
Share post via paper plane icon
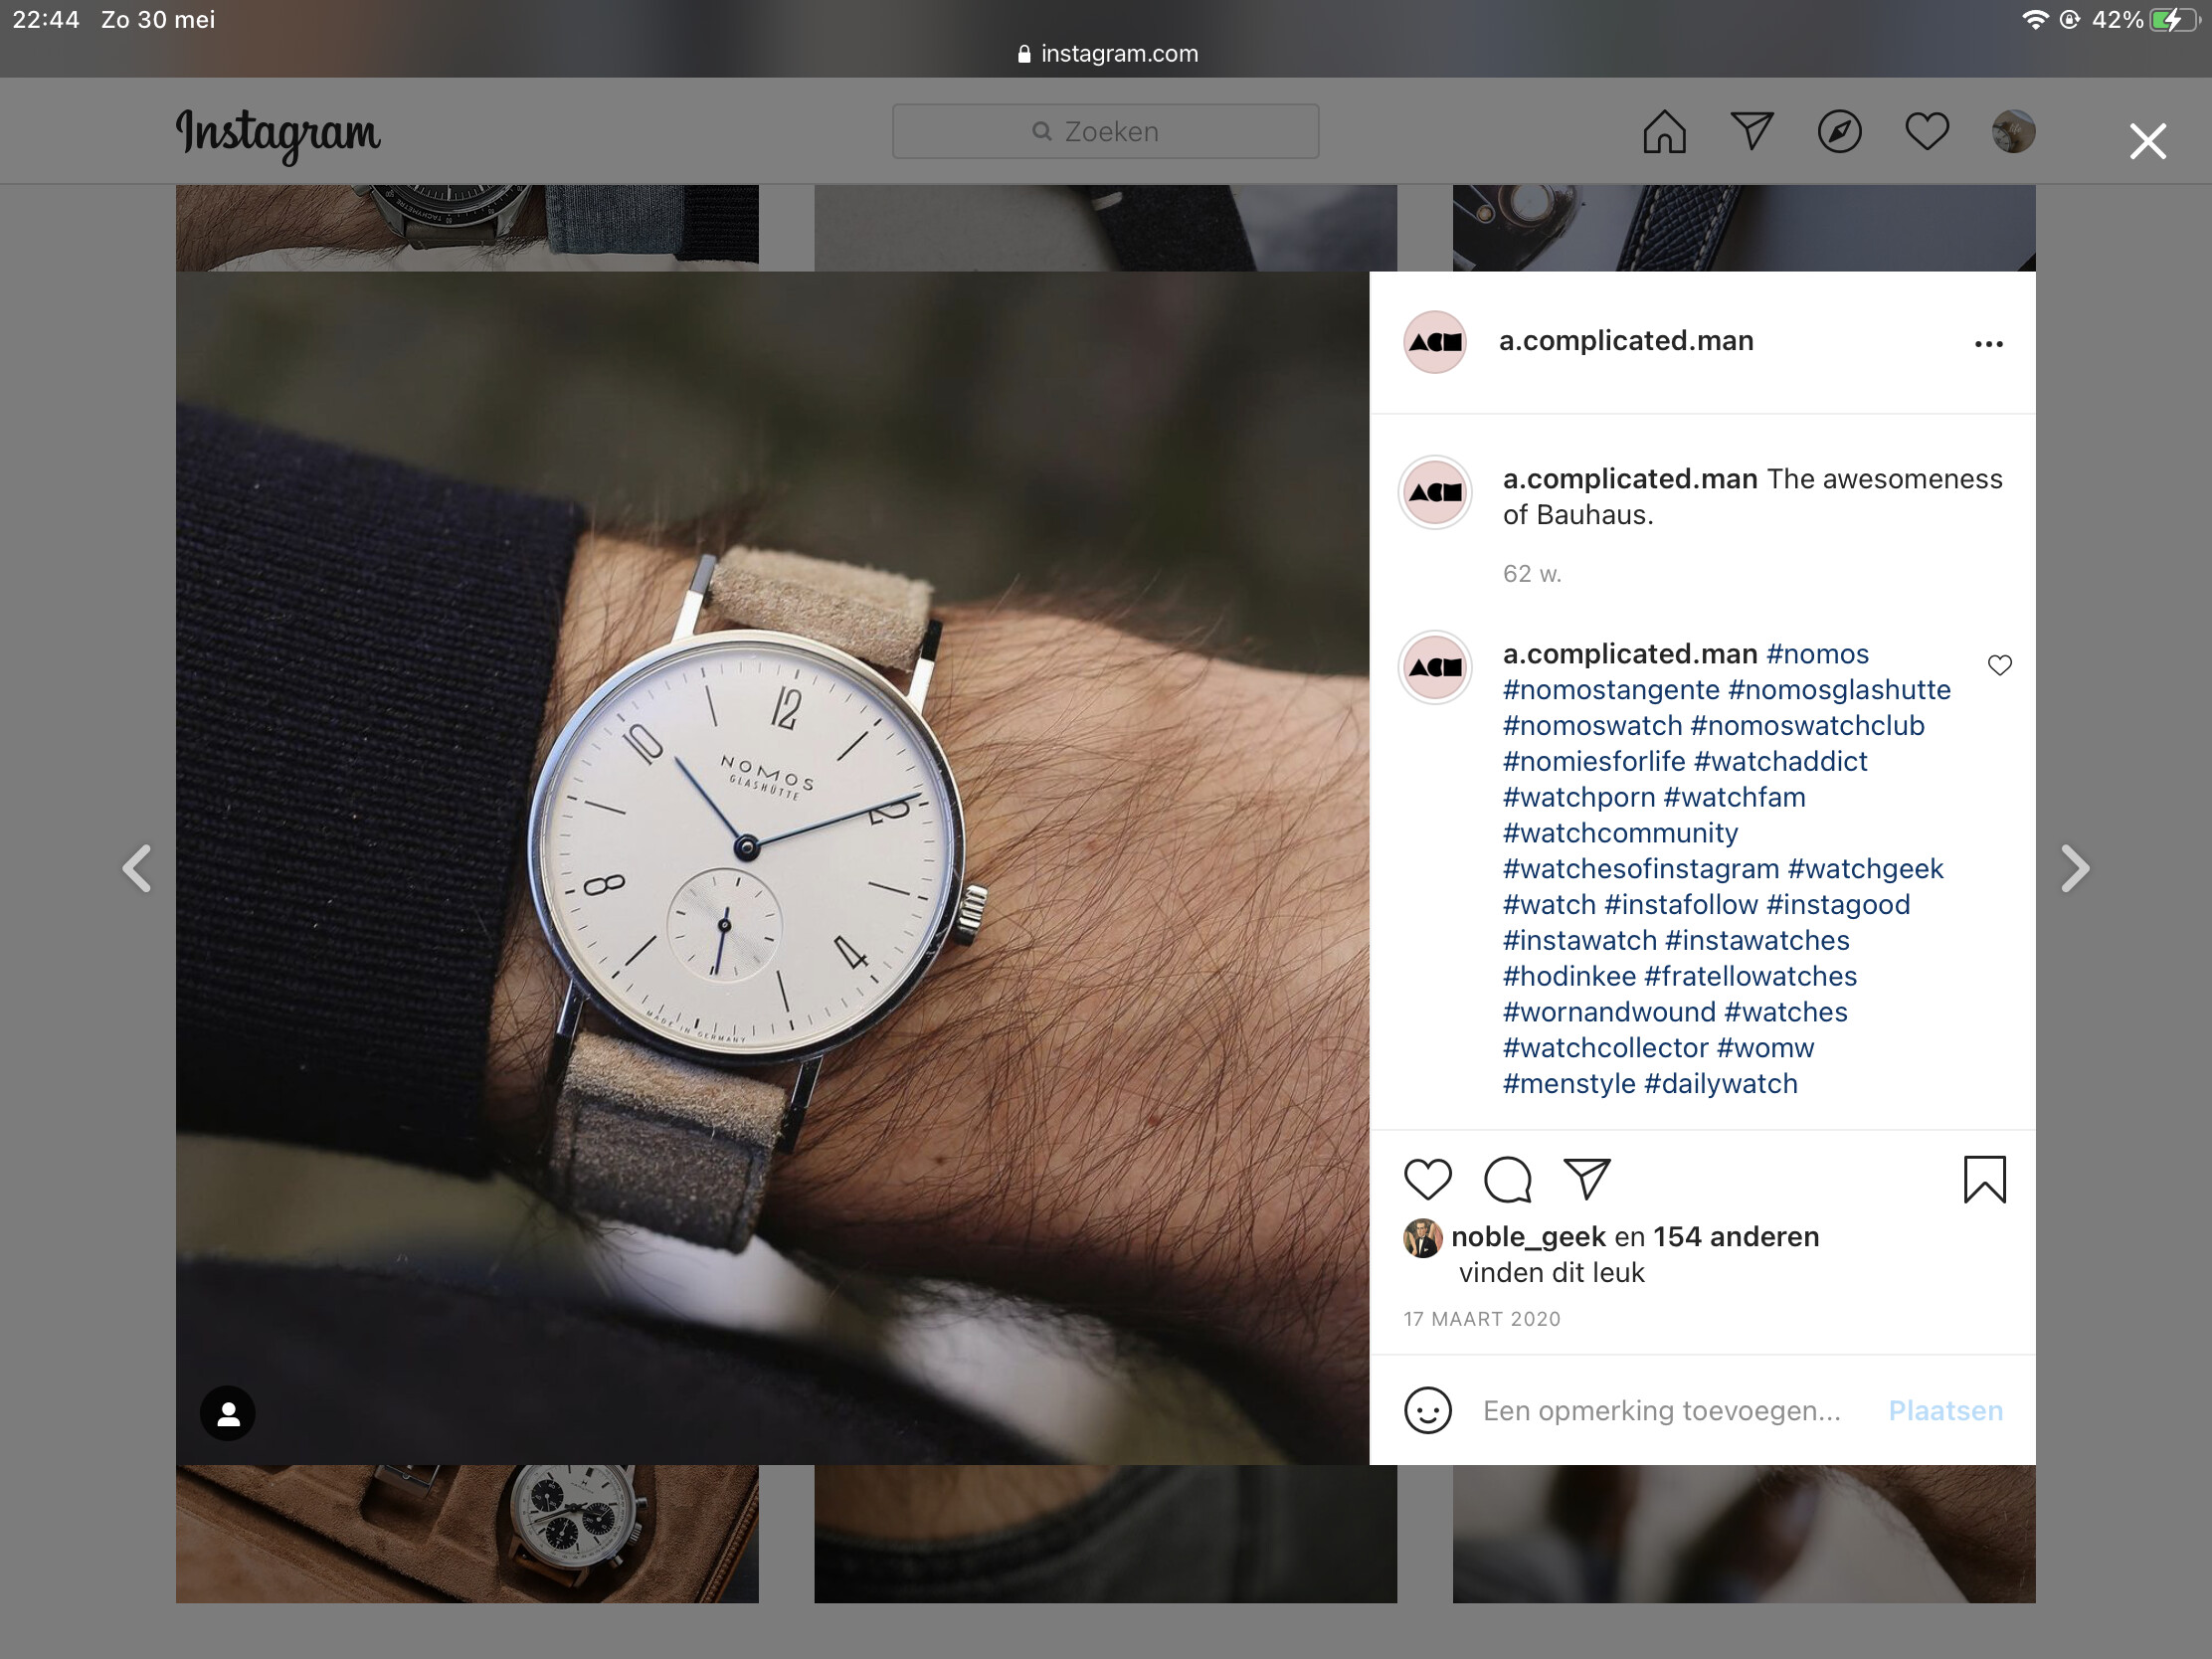1587,1179
